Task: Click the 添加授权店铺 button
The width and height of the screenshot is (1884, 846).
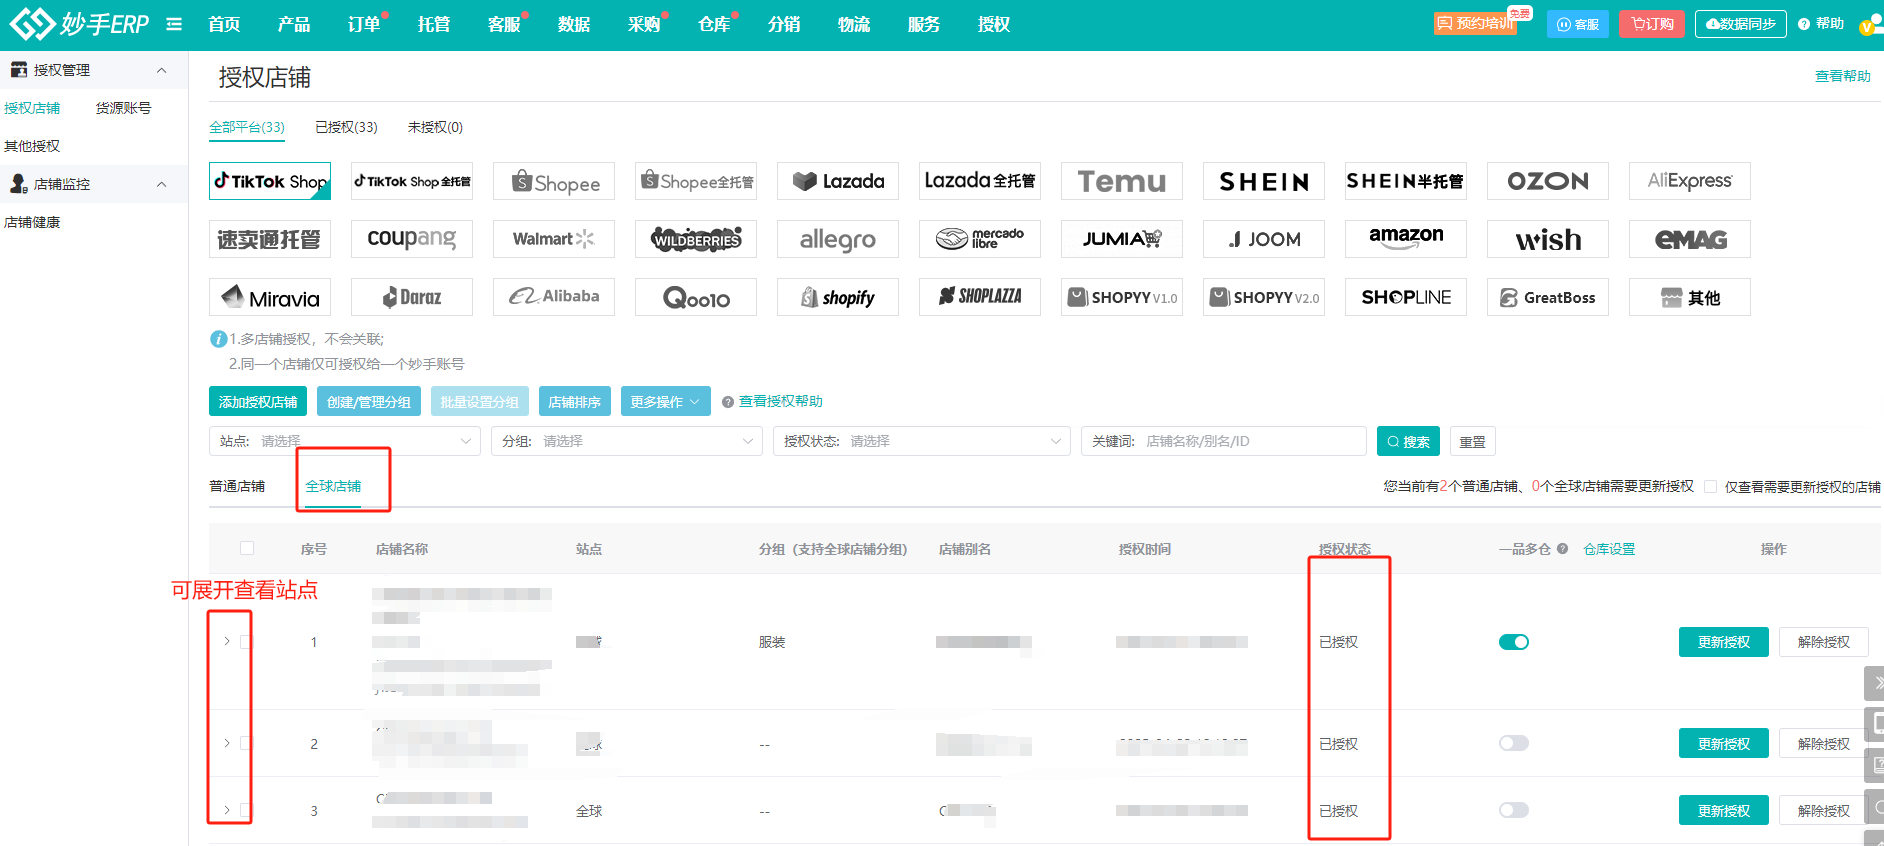Action: tap(258, 401)
